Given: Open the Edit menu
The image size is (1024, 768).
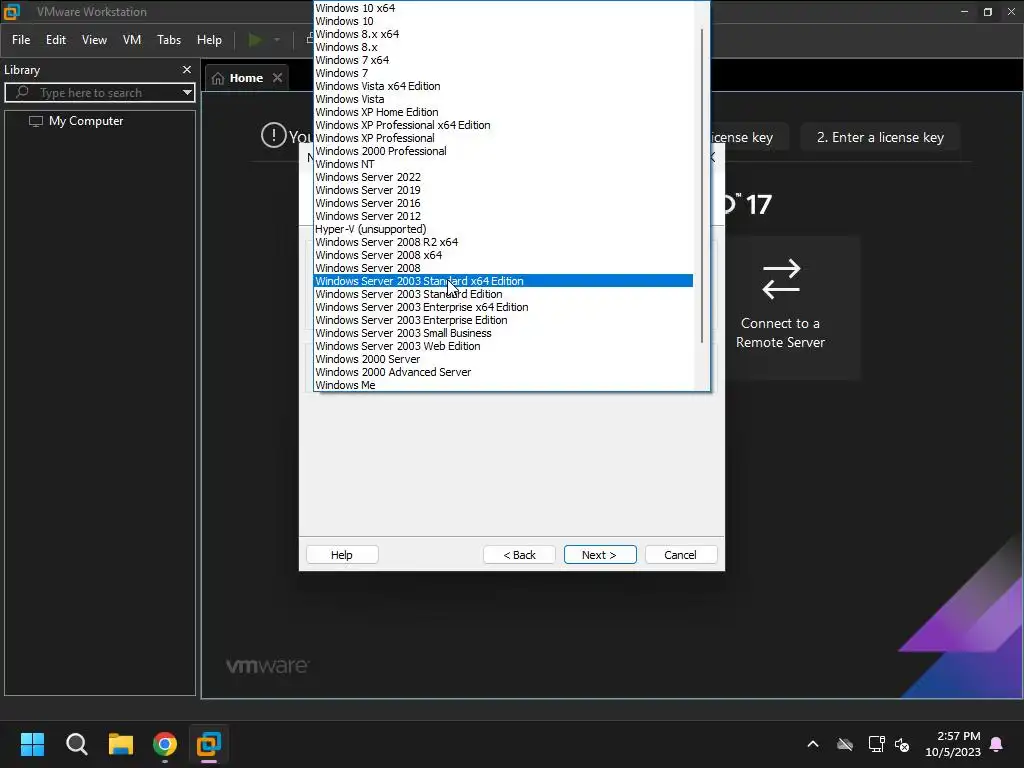Looking at the screenshot, I should click(56, 40).
